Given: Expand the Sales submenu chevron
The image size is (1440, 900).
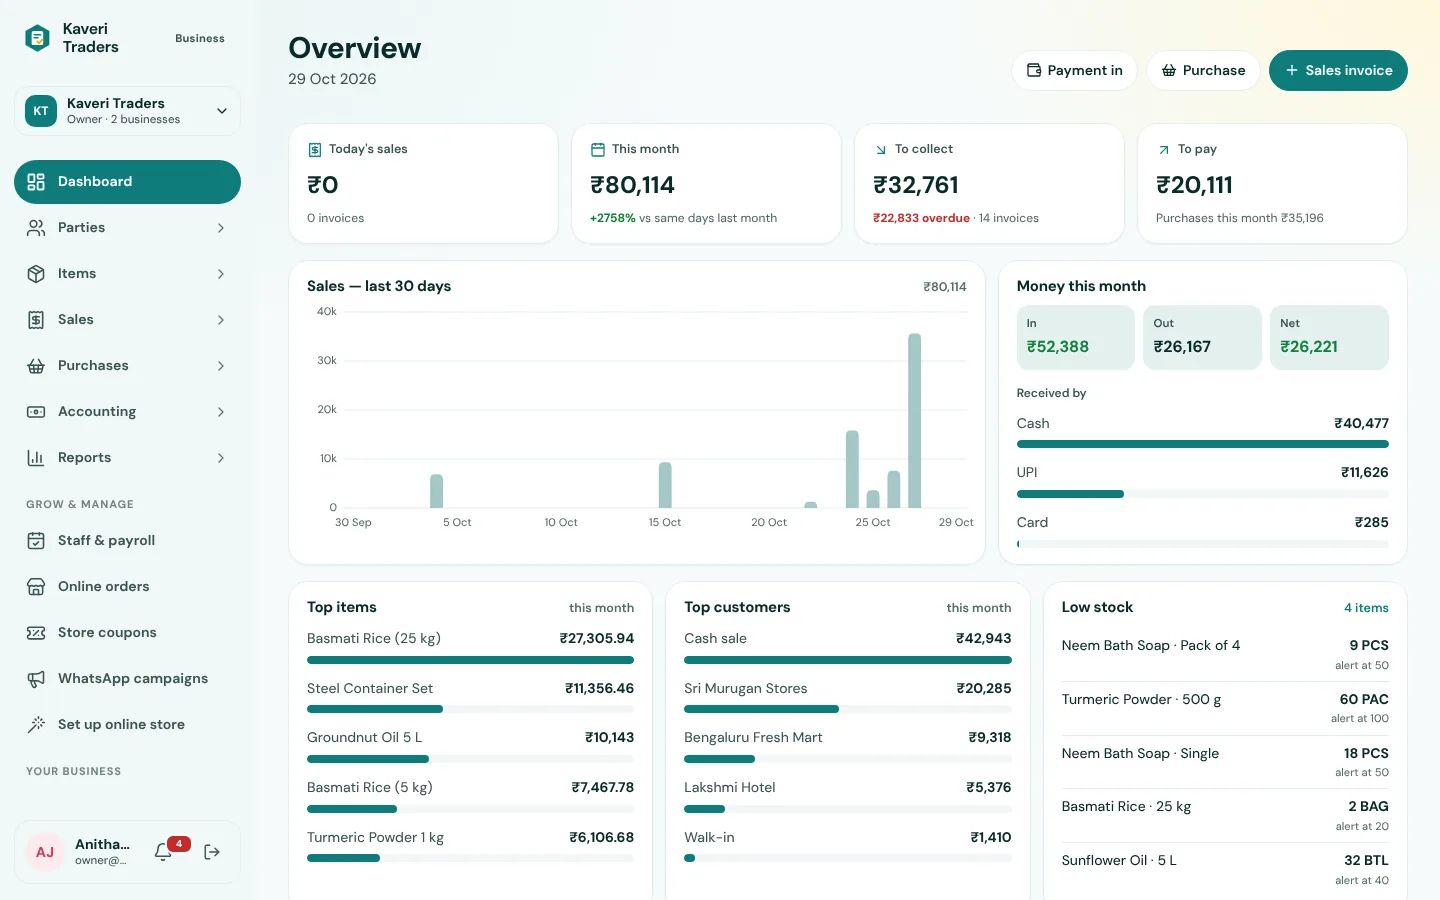Looking at the screenshot, I should click(x=221, y=320).
